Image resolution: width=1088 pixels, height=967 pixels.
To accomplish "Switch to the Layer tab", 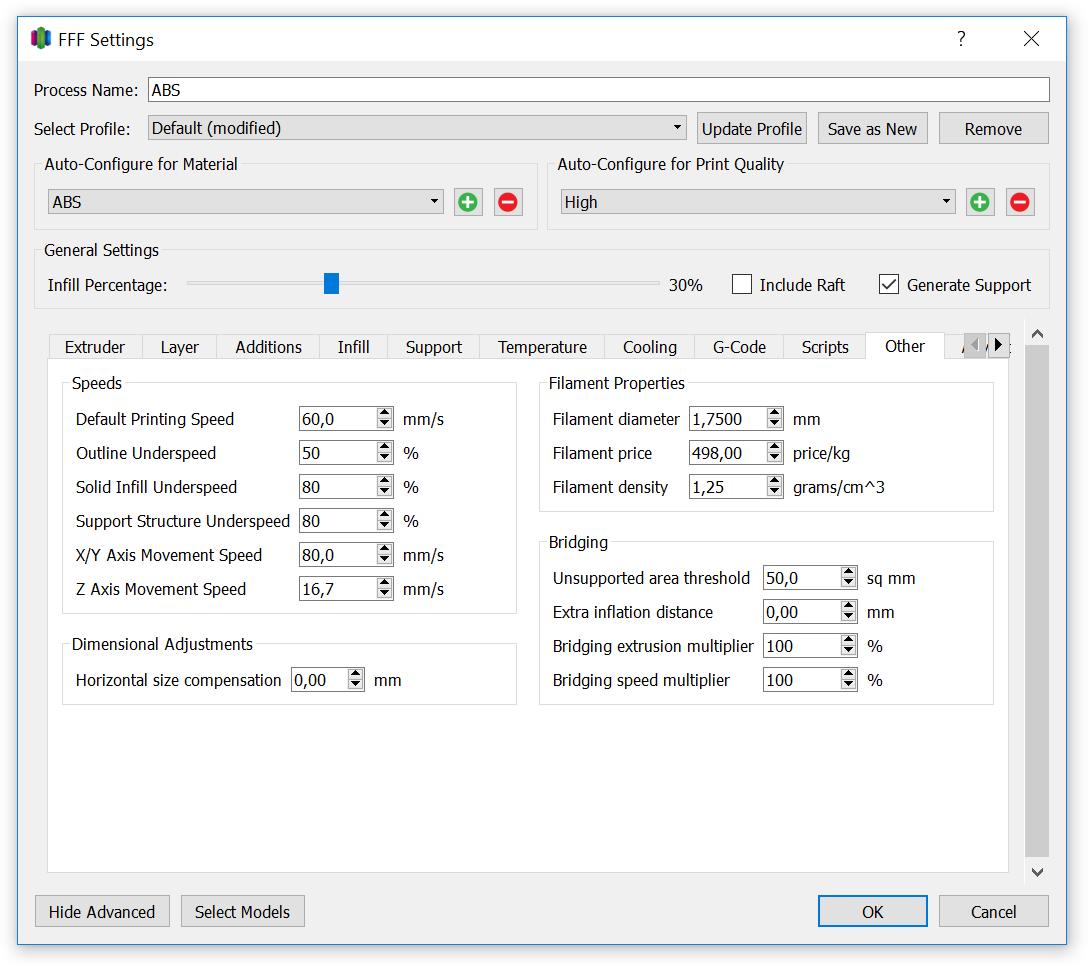I will tap(180, 347).
